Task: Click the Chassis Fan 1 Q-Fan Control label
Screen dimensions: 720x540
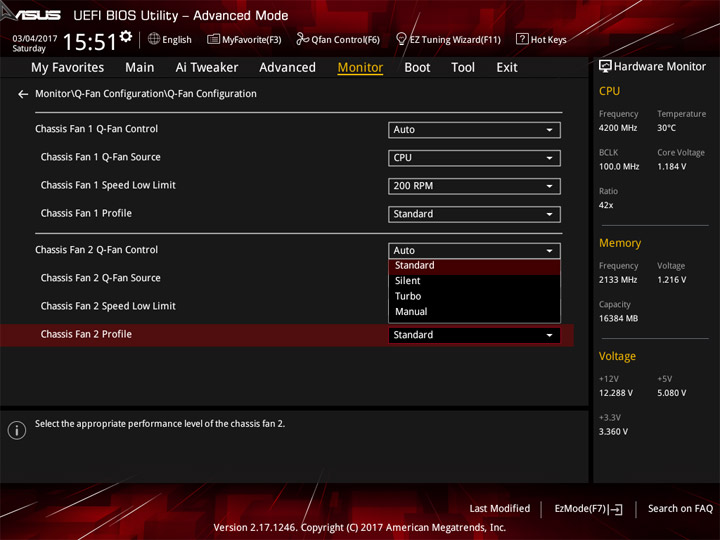Action: click(x=96, y=129)
